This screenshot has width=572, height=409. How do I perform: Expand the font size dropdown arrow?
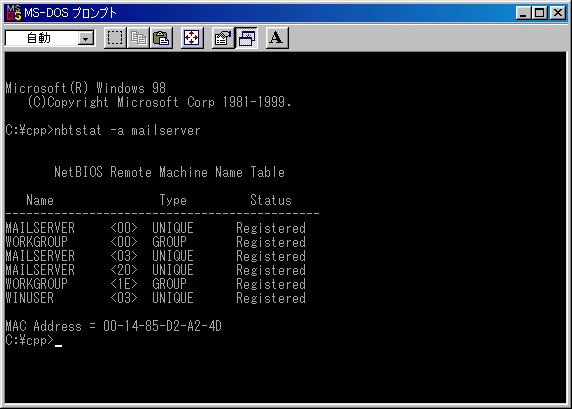(86, 38)
